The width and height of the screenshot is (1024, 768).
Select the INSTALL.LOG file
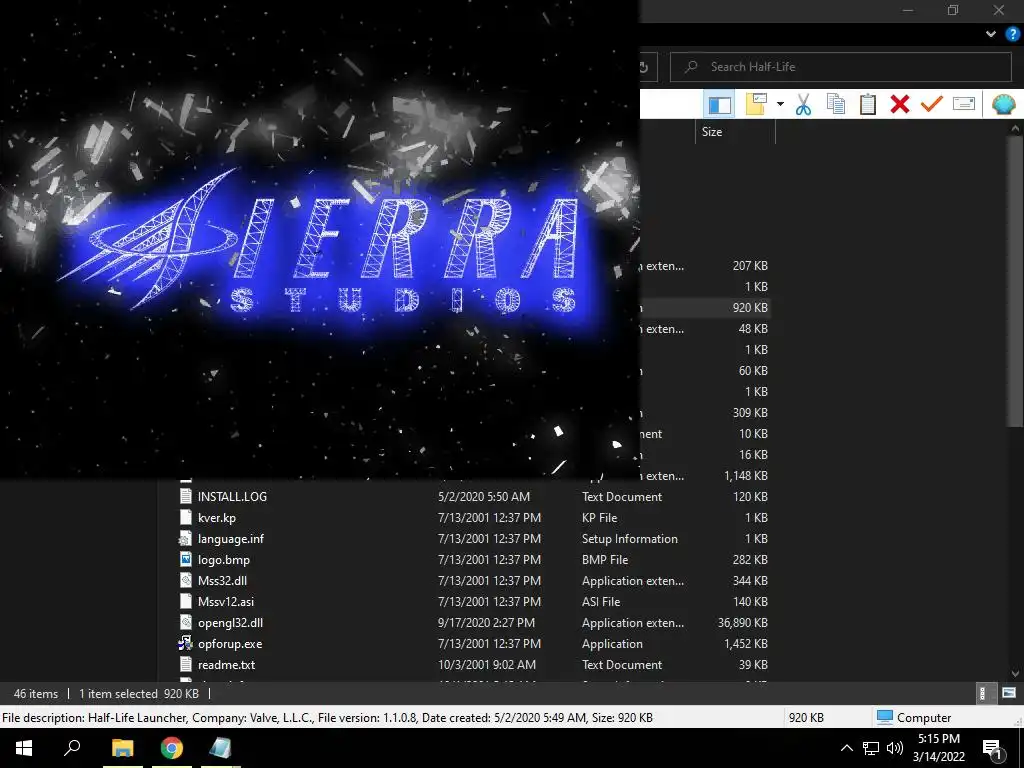(232, 497)
